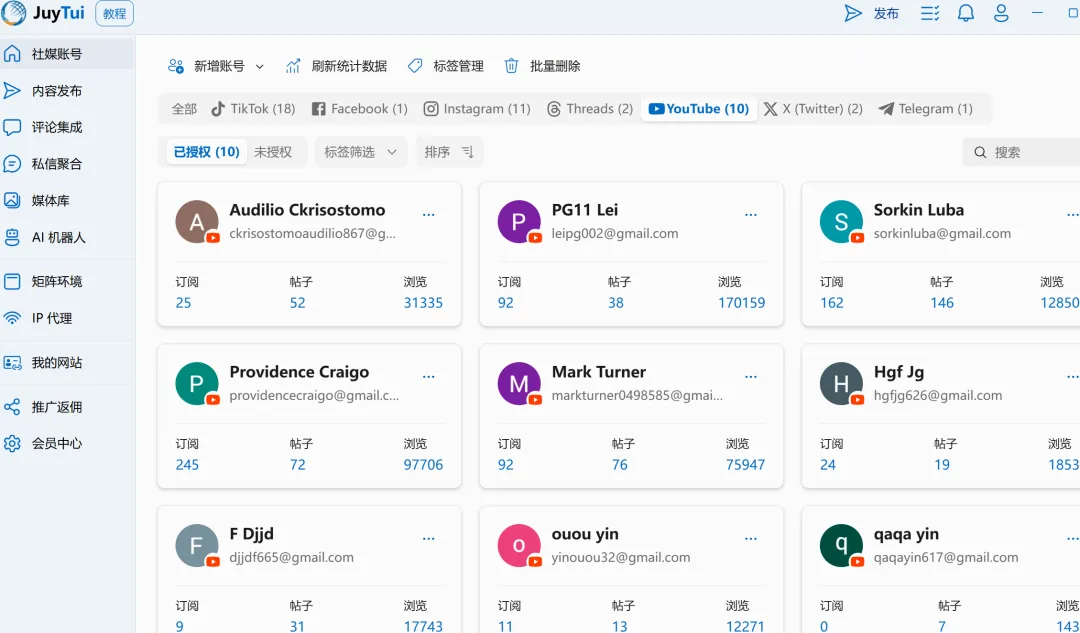Click 批量删除 bulk delete

(542, 66)
